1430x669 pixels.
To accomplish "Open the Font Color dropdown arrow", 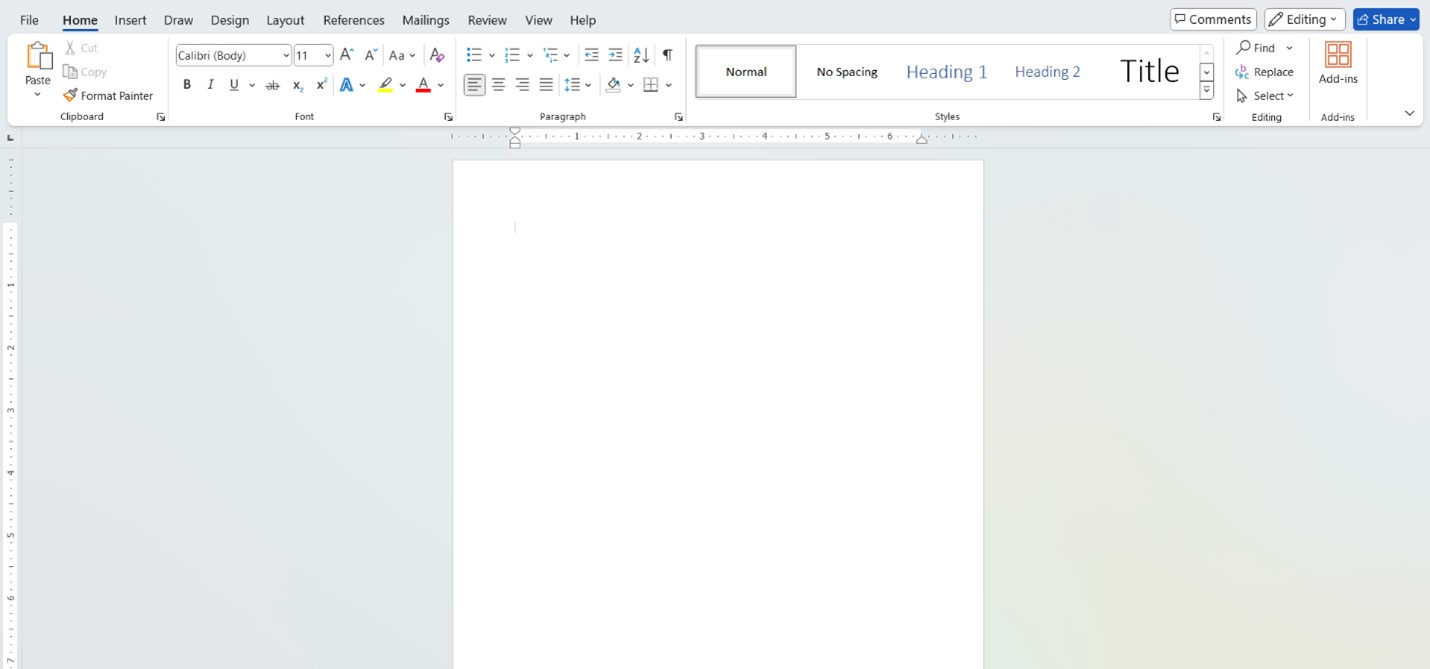I will [439, 84].
